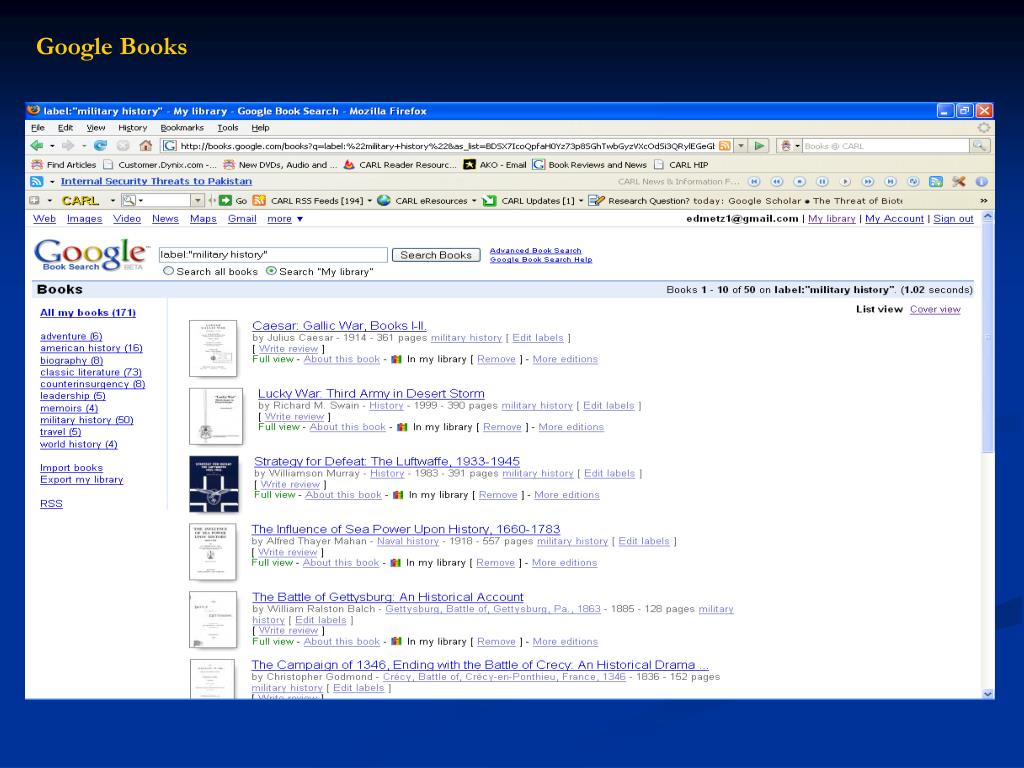Click Edit labels for Influence of Sea Power
1024x768 pixels.
(x=644, y=541)
